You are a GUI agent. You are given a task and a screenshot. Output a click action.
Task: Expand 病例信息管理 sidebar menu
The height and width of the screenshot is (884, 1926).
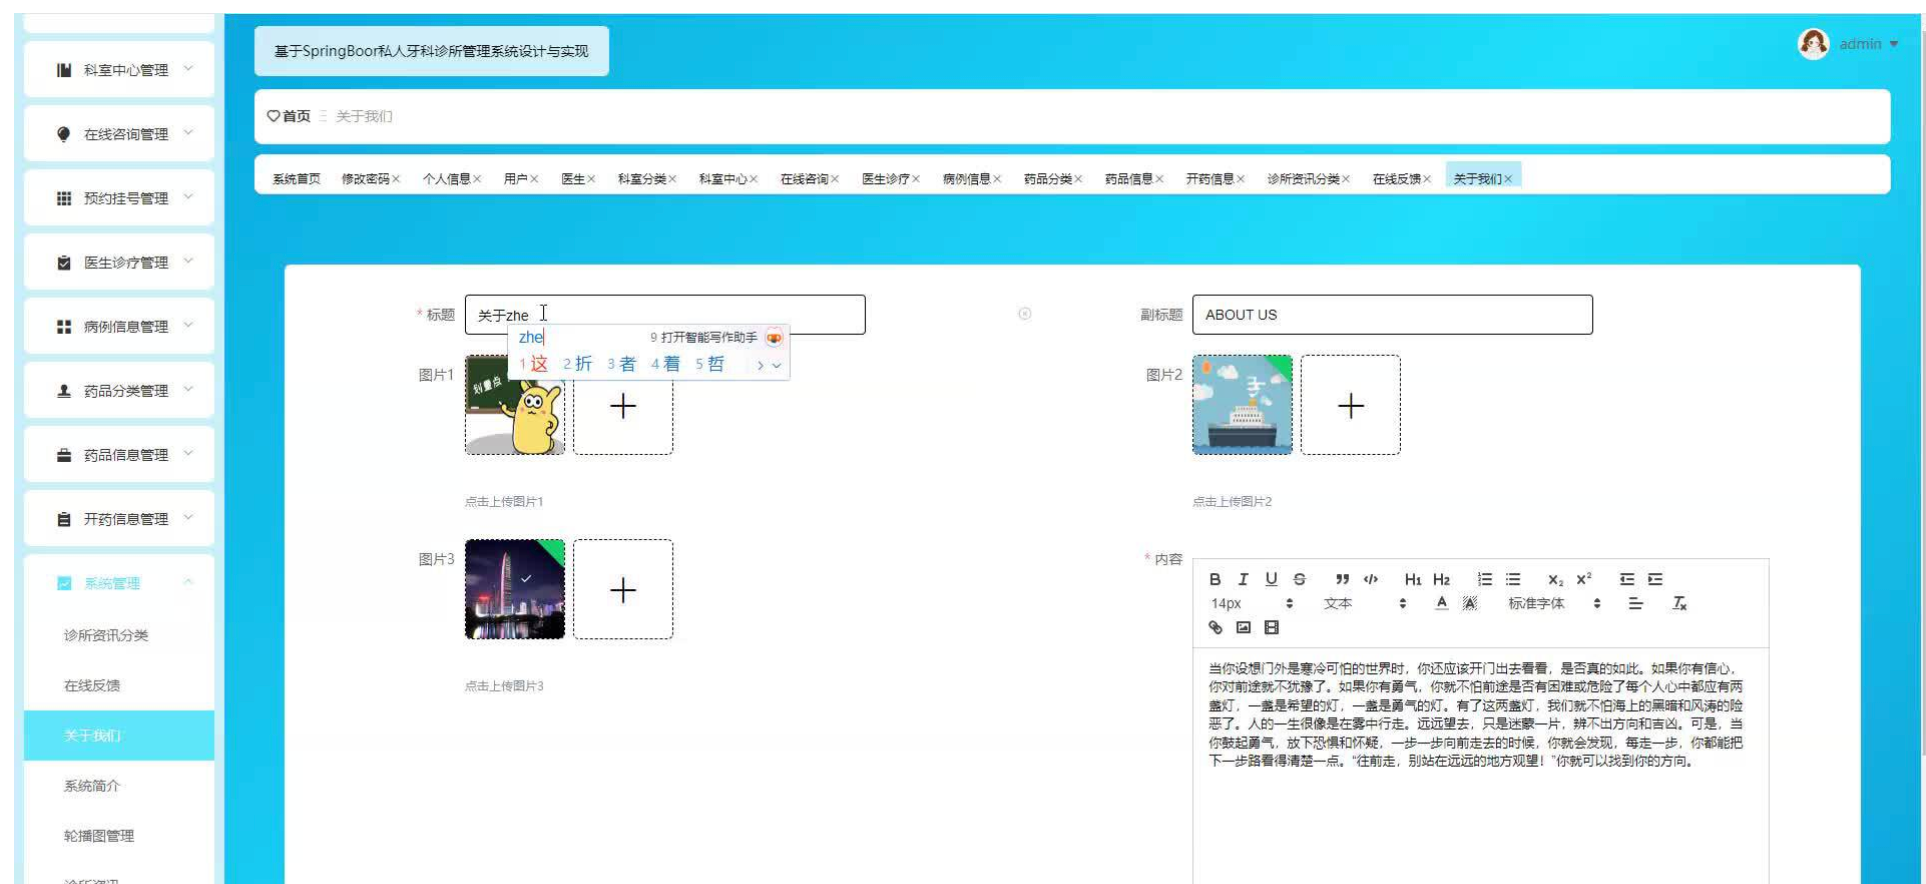(119, 326)
